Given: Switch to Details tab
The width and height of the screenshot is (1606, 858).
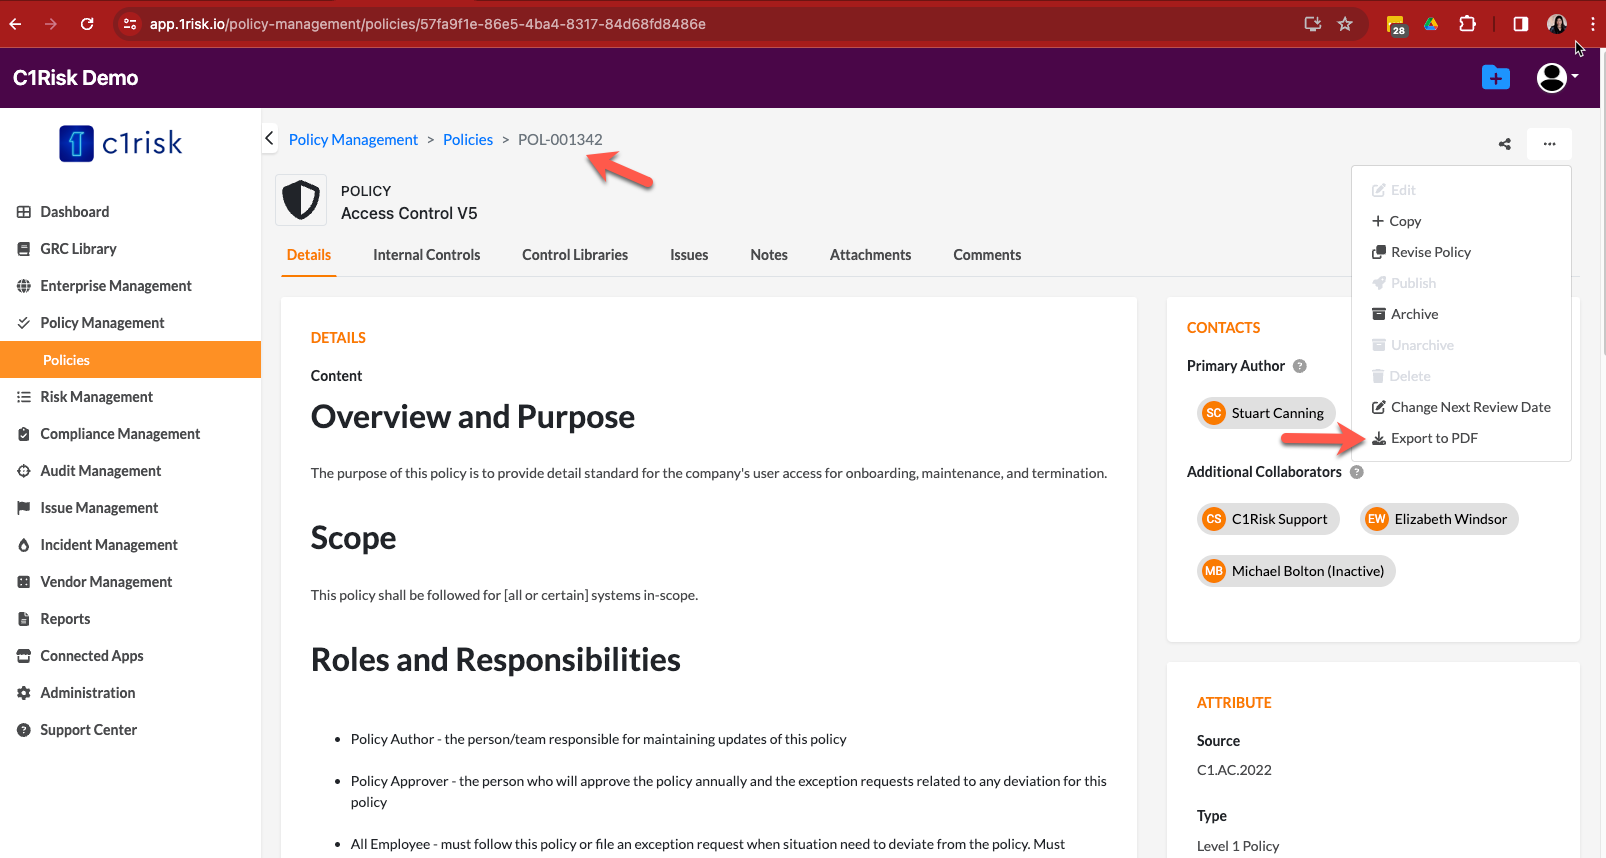Looking at the screenshot, I should pyautogui.click(x=309, y=255).
